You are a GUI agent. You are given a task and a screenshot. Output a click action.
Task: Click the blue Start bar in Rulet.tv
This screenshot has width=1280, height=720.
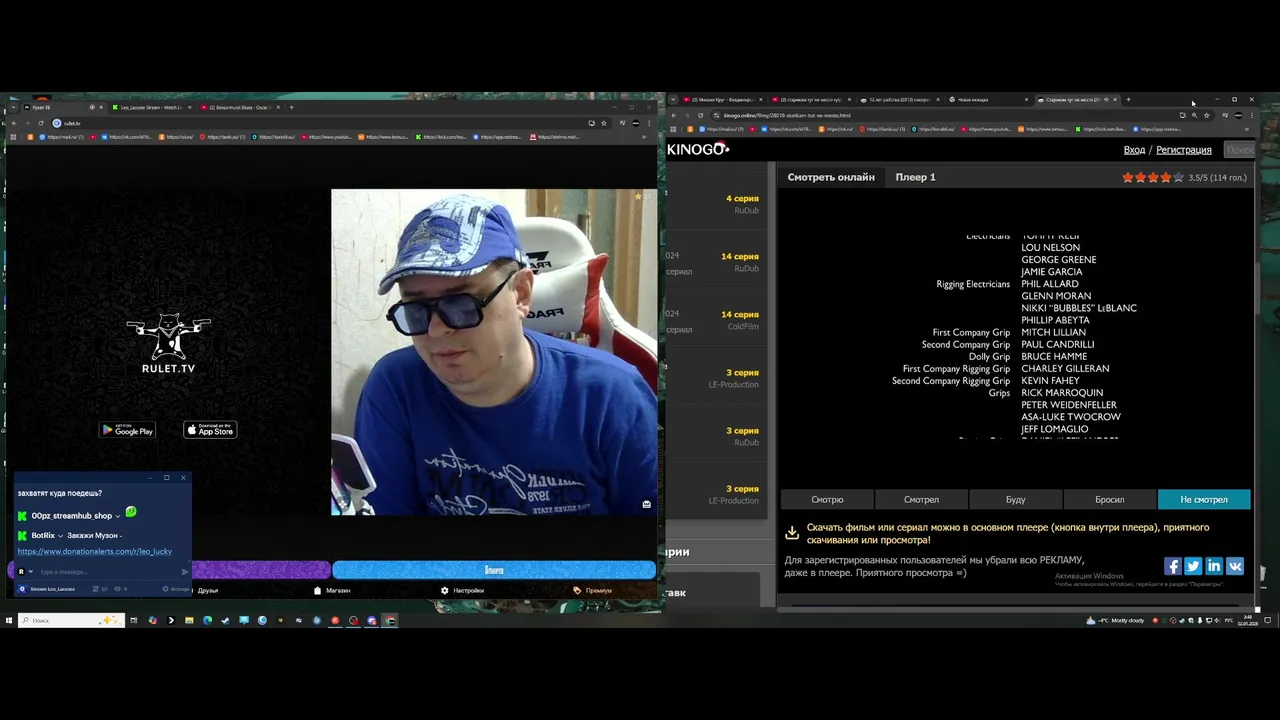(x=494, y=570)
